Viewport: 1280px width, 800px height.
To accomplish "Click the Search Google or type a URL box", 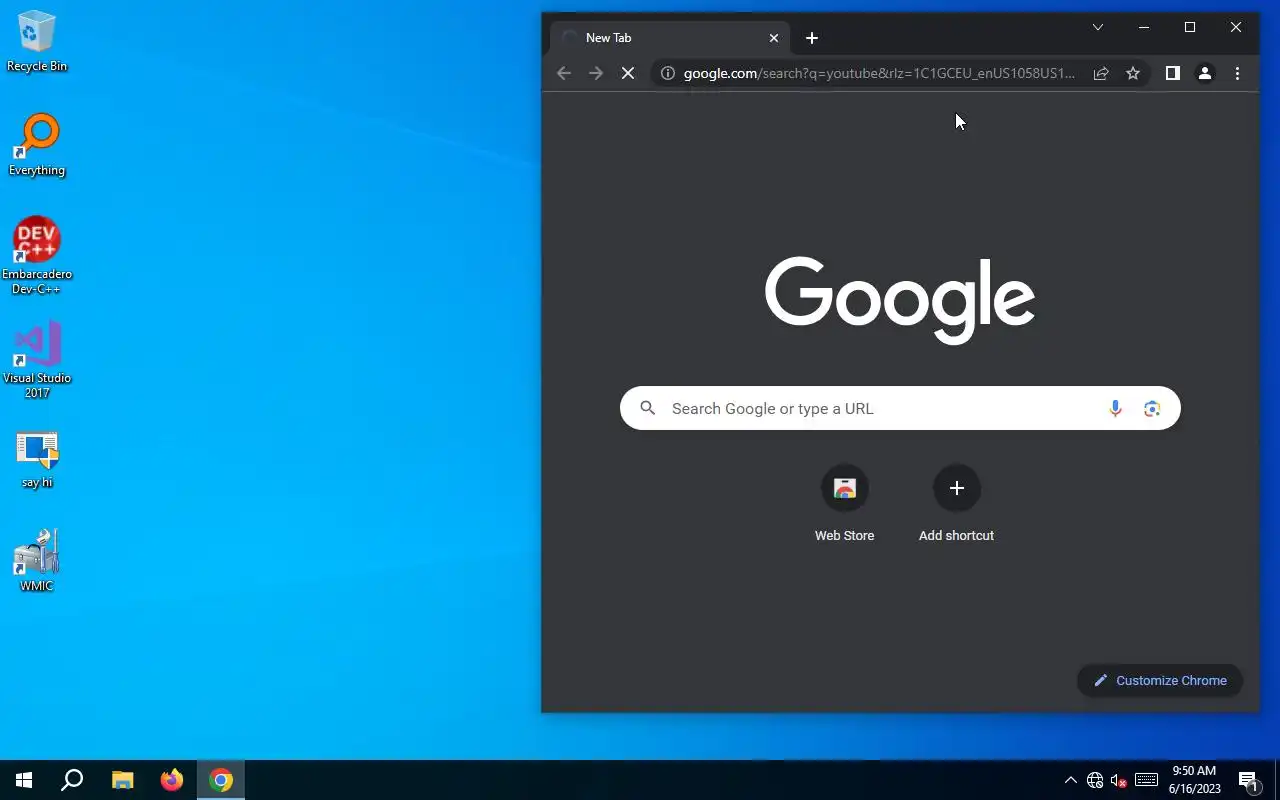I will coord(900,408).
